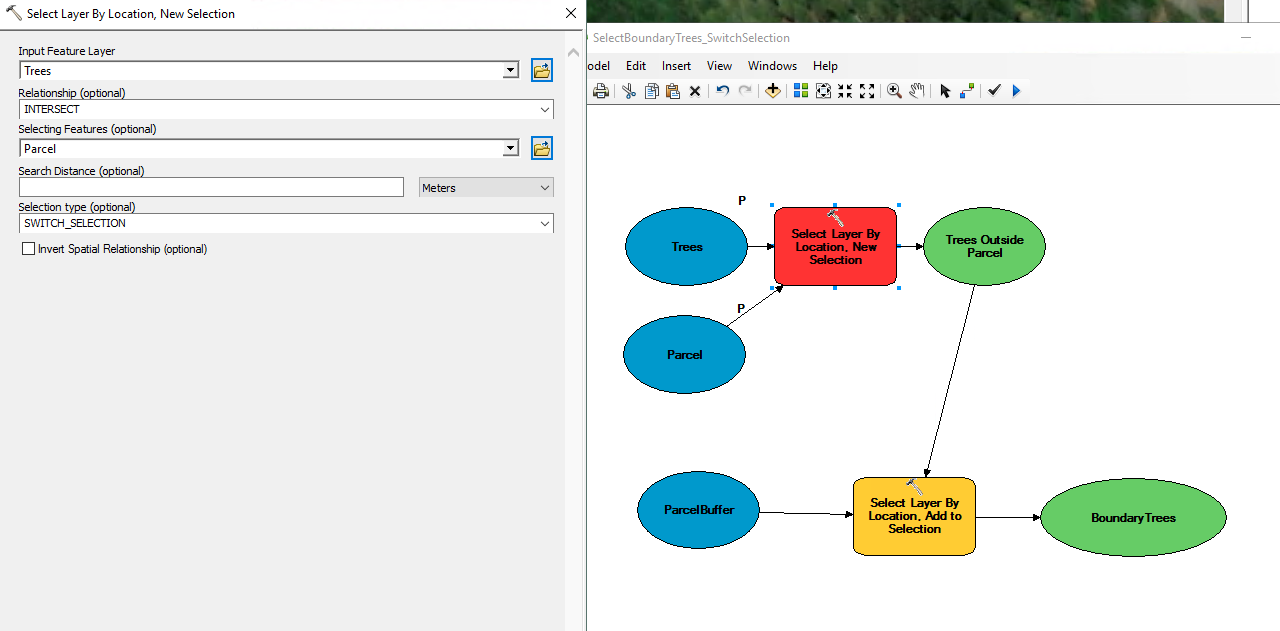Enable the Invert Spatial Relationship checkbox
This screenshot has height=631, width=1280.
pyautogui.click(x=28, y=249)
